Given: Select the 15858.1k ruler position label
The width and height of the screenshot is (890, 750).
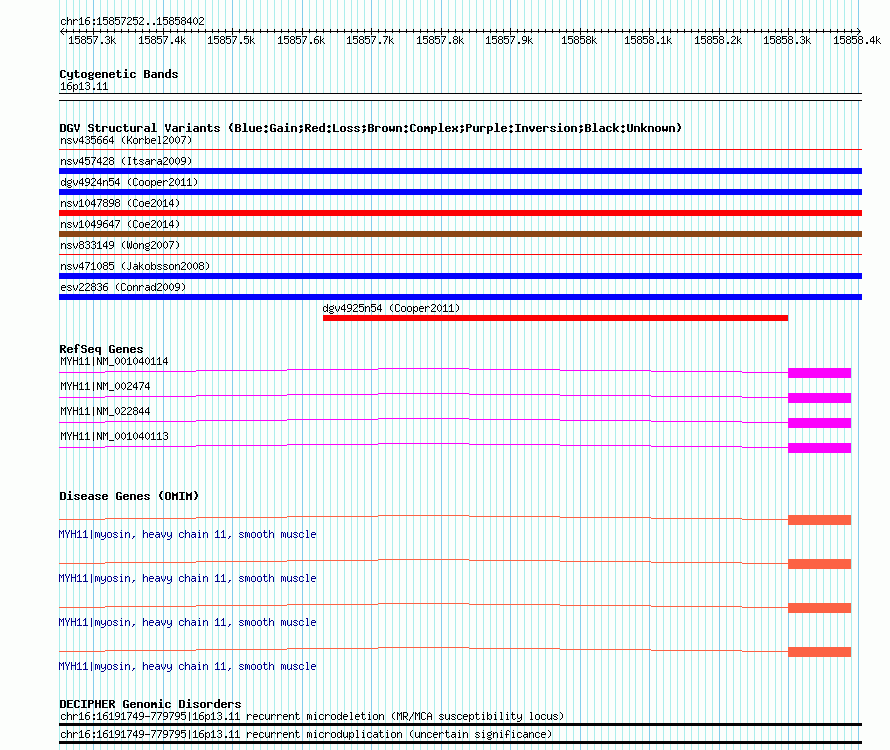Looking at the screenshot, I should pyautogui.click(x=648, y=40).
